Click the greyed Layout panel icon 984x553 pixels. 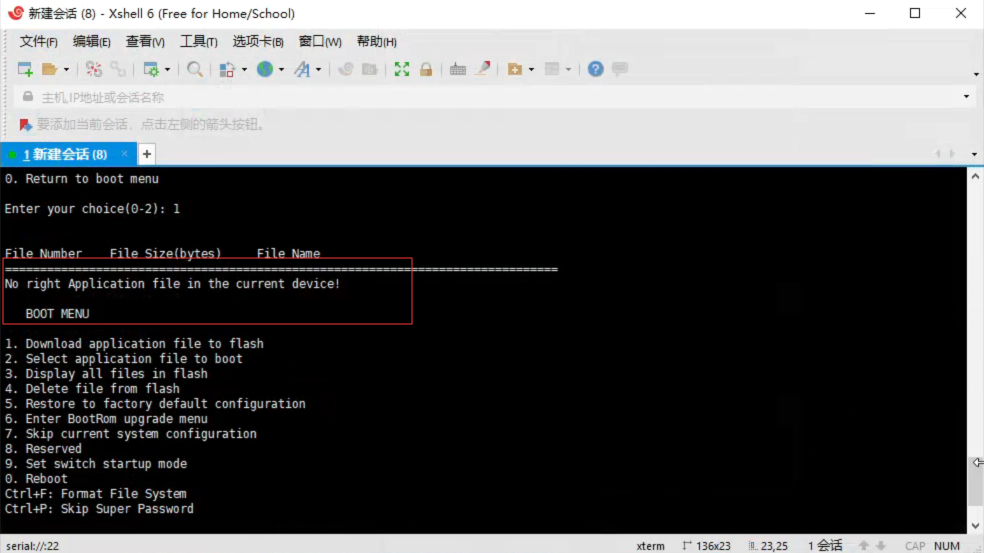pyautogui.click(x=552, y=69)
